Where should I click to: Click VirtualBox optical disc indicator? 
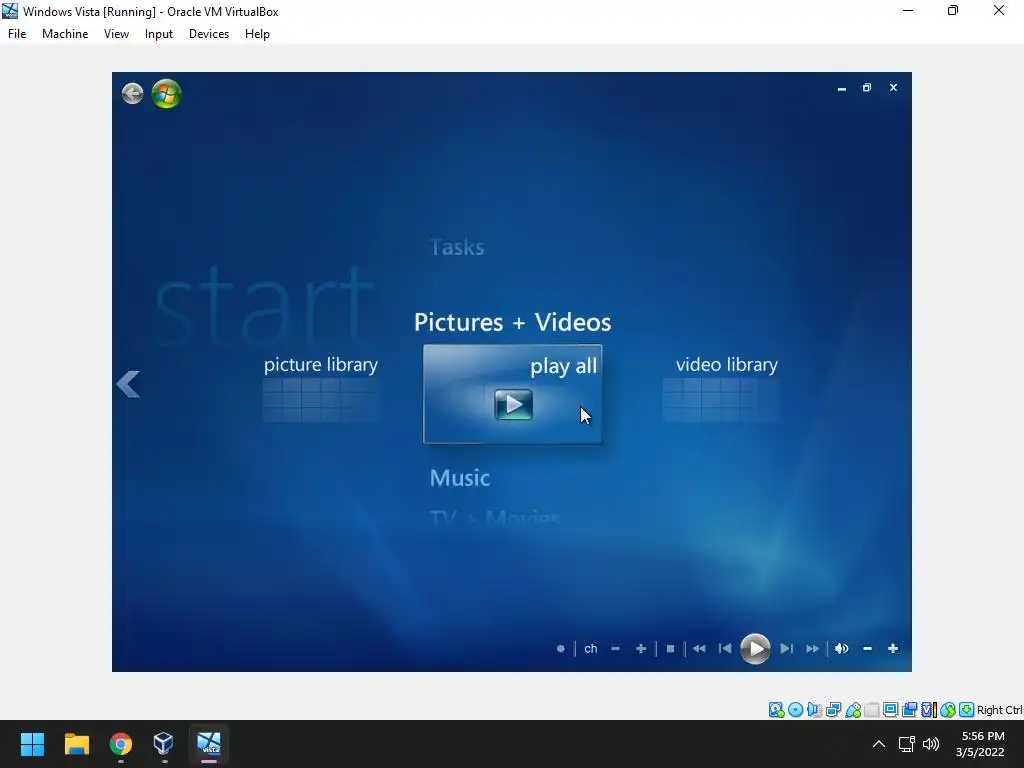[795, 710]
